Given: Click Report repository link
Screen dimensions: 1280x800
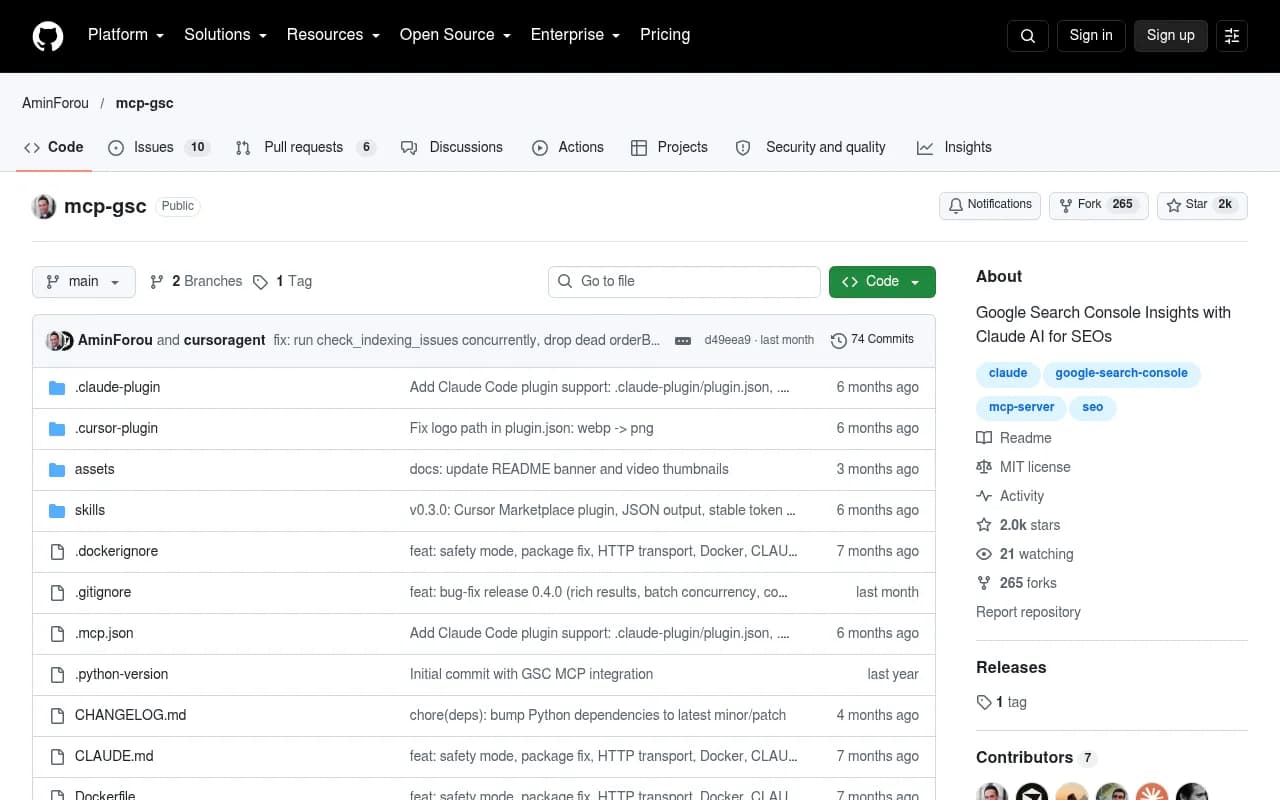Looking at the screenshot, I should point(1028,612).
